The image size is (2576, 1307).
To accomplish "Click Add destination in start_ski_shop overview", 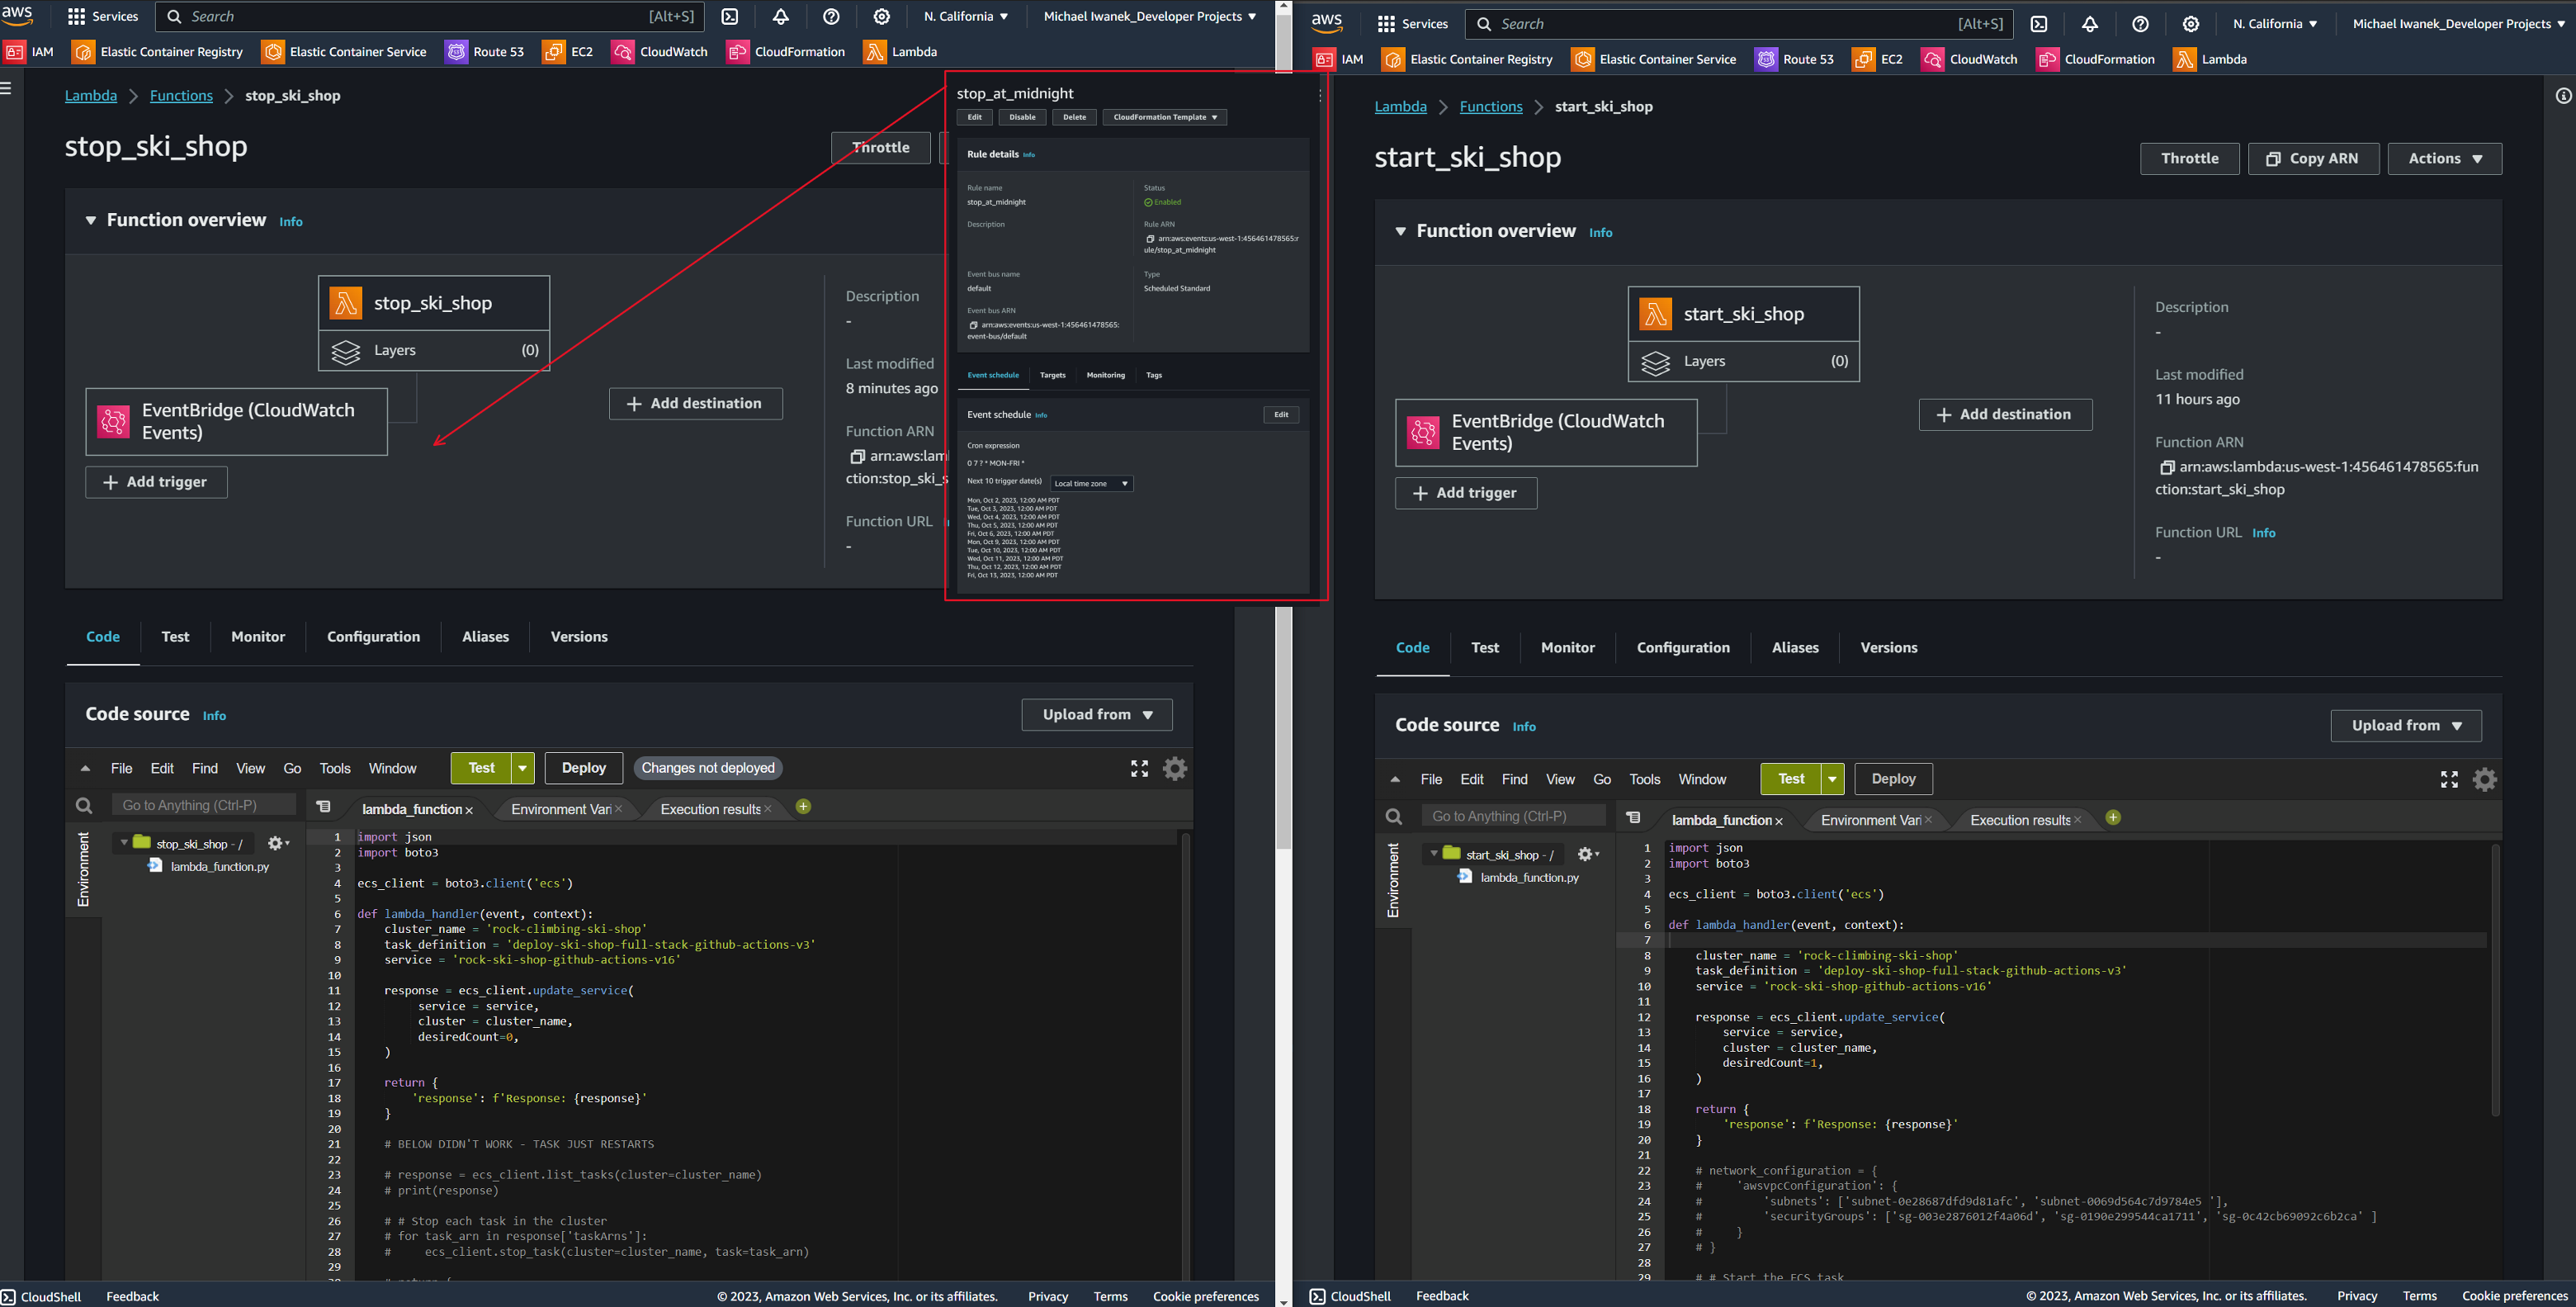I will click(x=2005, y=414).
